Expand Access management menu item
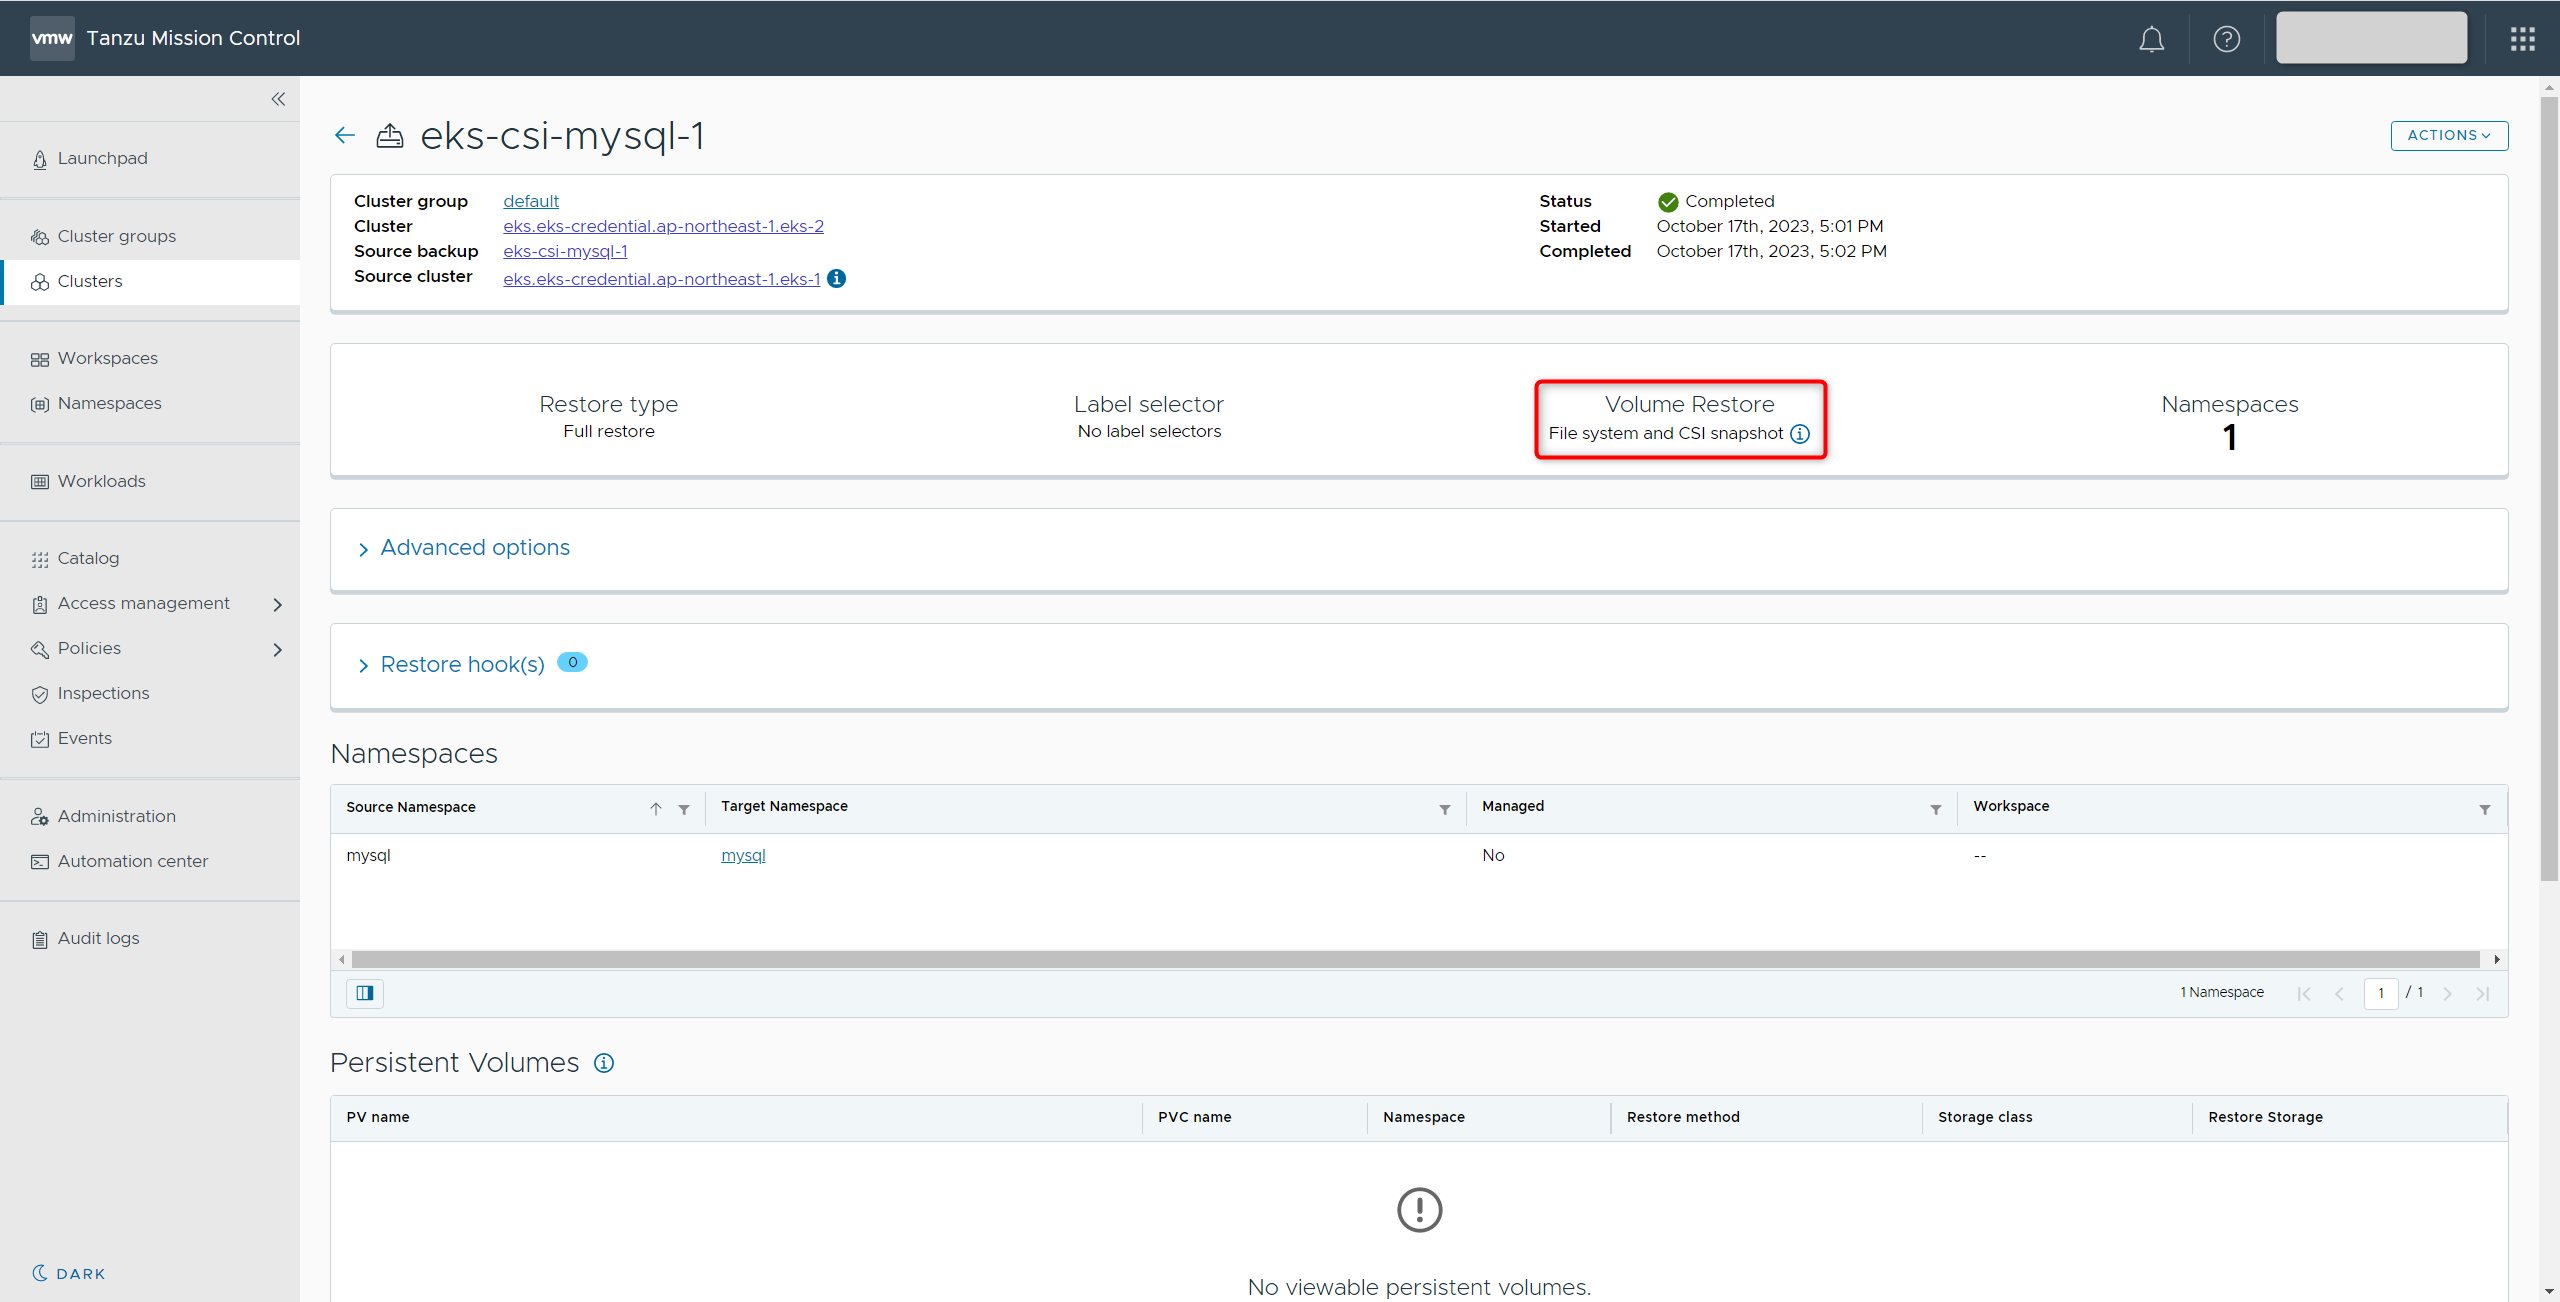 [x=143, y=603]
